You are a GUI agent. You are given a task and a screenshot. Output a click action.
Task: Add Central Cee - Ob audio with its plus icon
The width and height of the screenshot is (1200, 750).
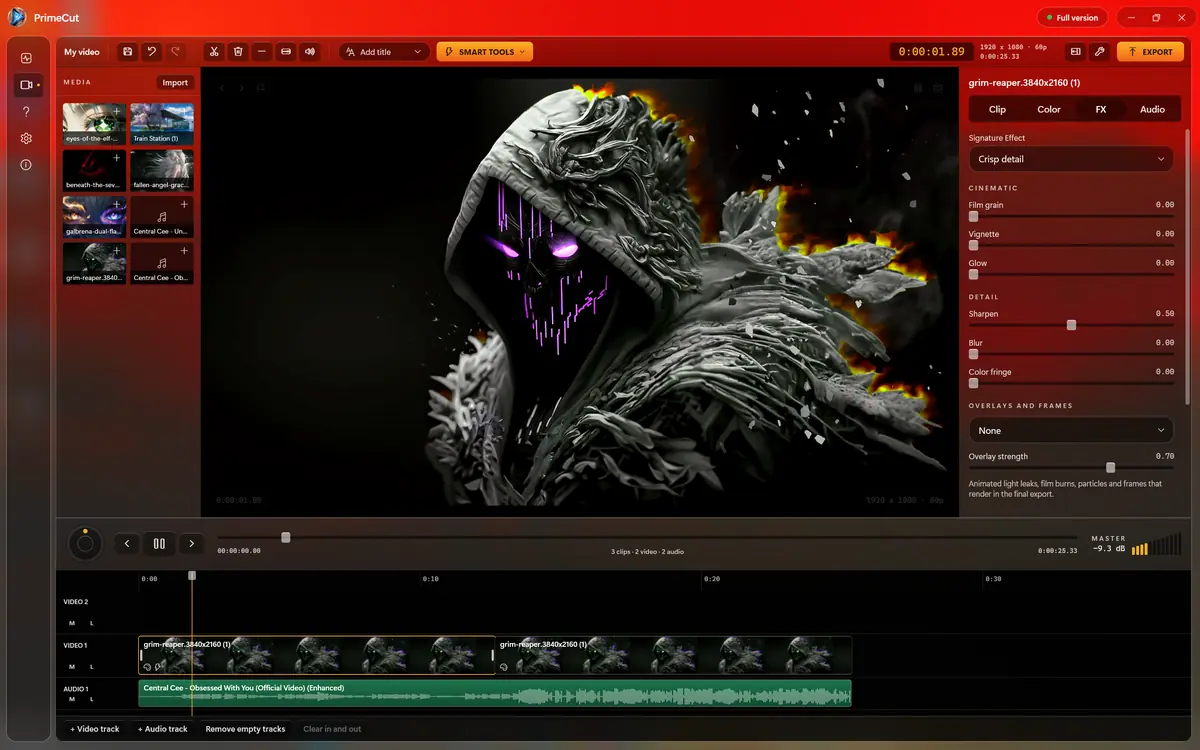184,251
